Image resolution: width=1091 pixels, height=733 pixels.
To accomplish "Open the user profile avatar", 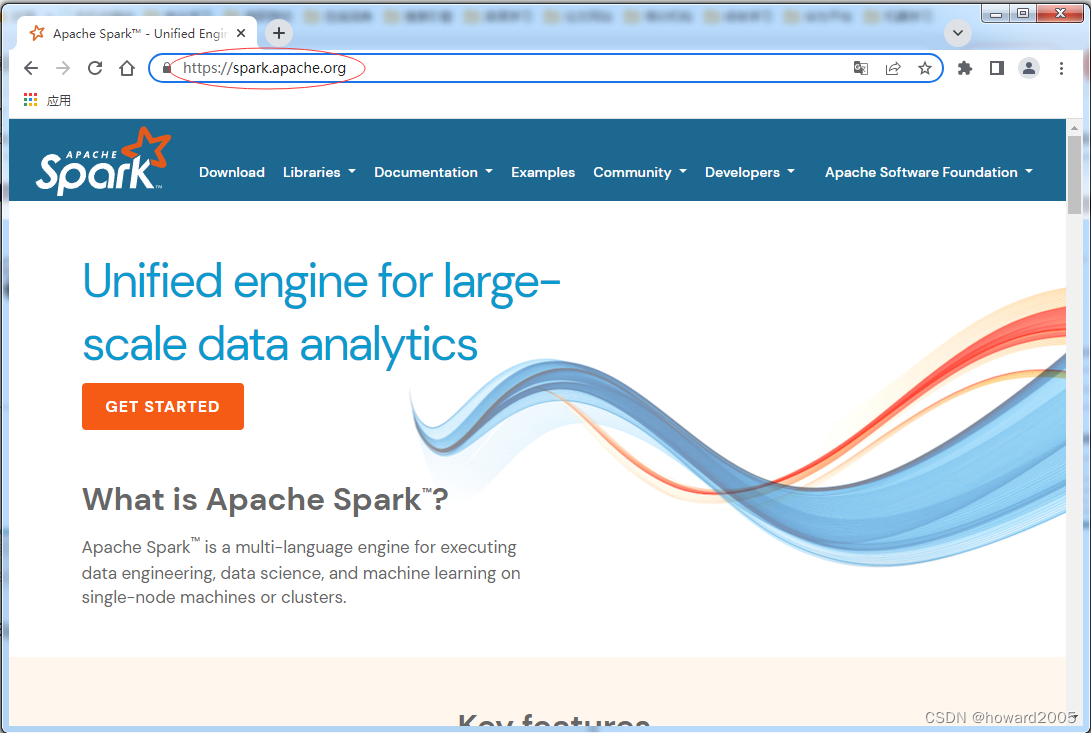I will (x=1028, y=68).
